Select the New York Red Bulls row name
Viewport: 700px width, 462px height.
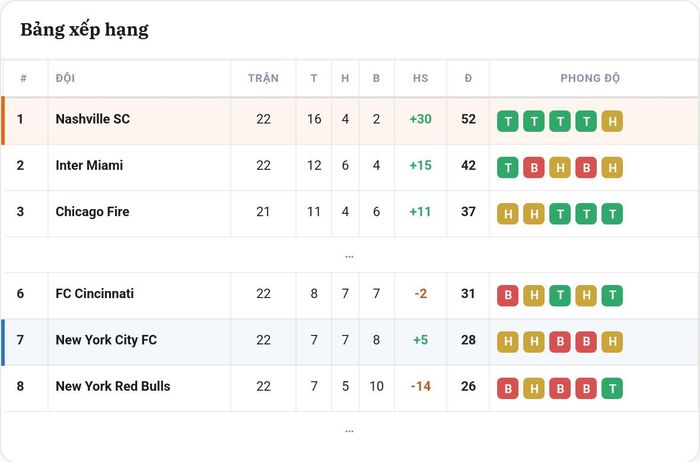(113, 386)
